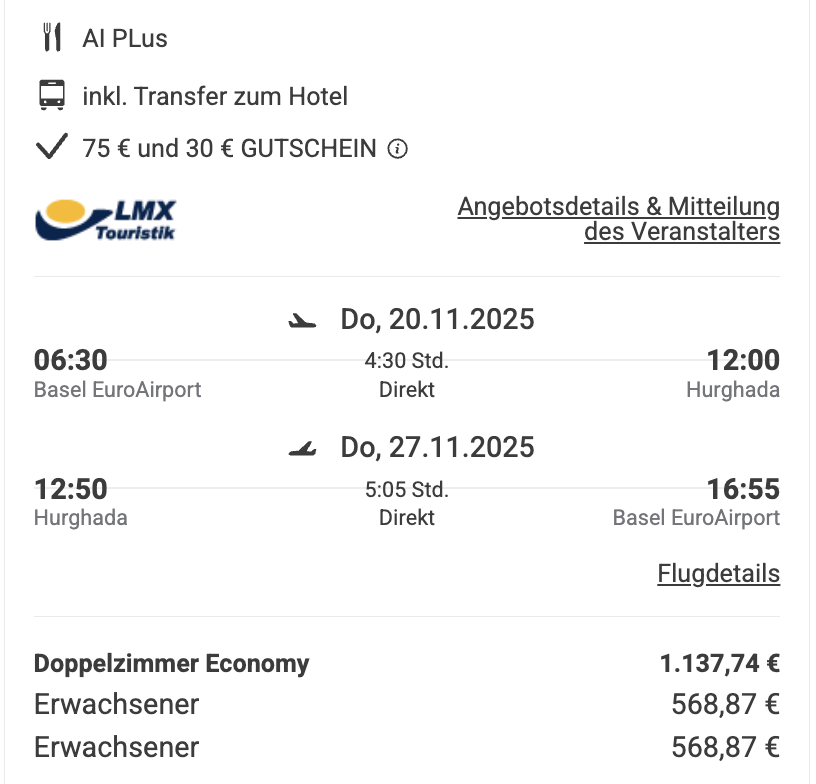Click the outbound date Do, 20.11.2025

point(437,319)
